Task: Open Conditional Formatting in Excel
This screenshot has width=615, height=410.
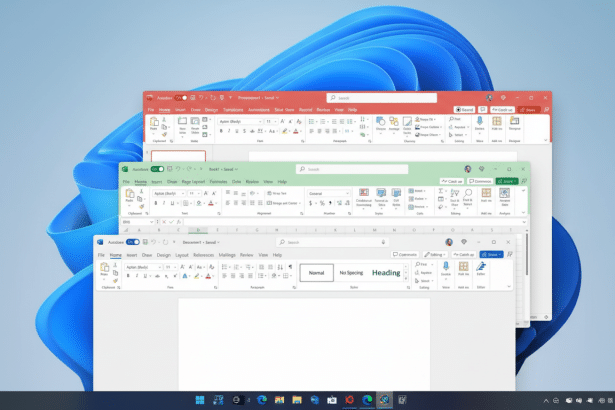Action: pos(364,197)
